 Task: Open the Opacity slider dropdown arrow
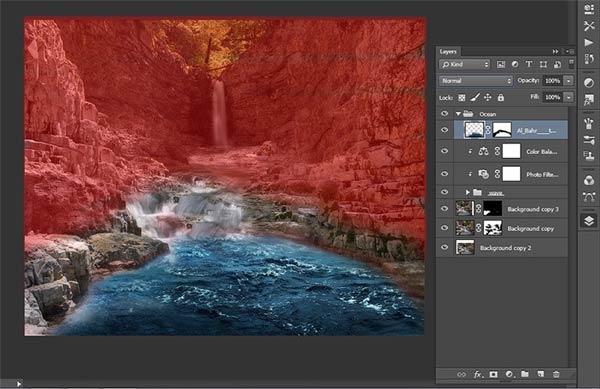pyautogui.click(x=569, y=81)
